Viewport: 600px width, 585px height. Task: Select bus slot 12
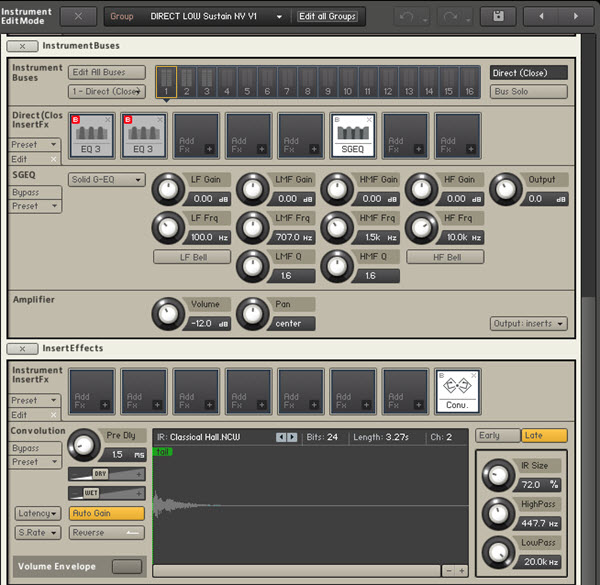click(388, 82)
